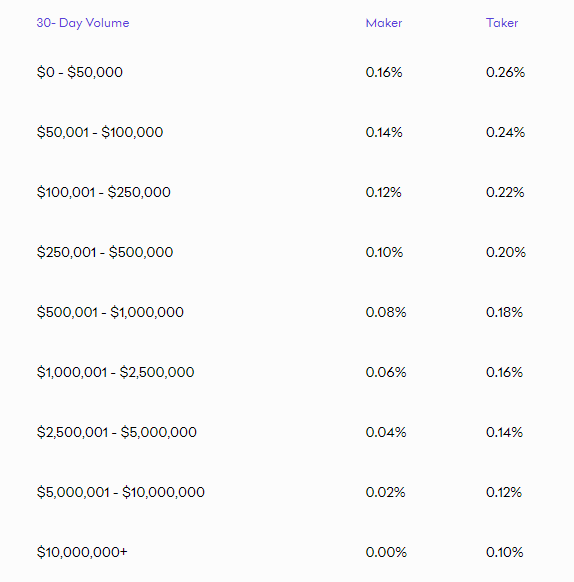Click the Maker column header
This screenshot has height=582, width=574.
pyautogui.click(x=384, y=23)
